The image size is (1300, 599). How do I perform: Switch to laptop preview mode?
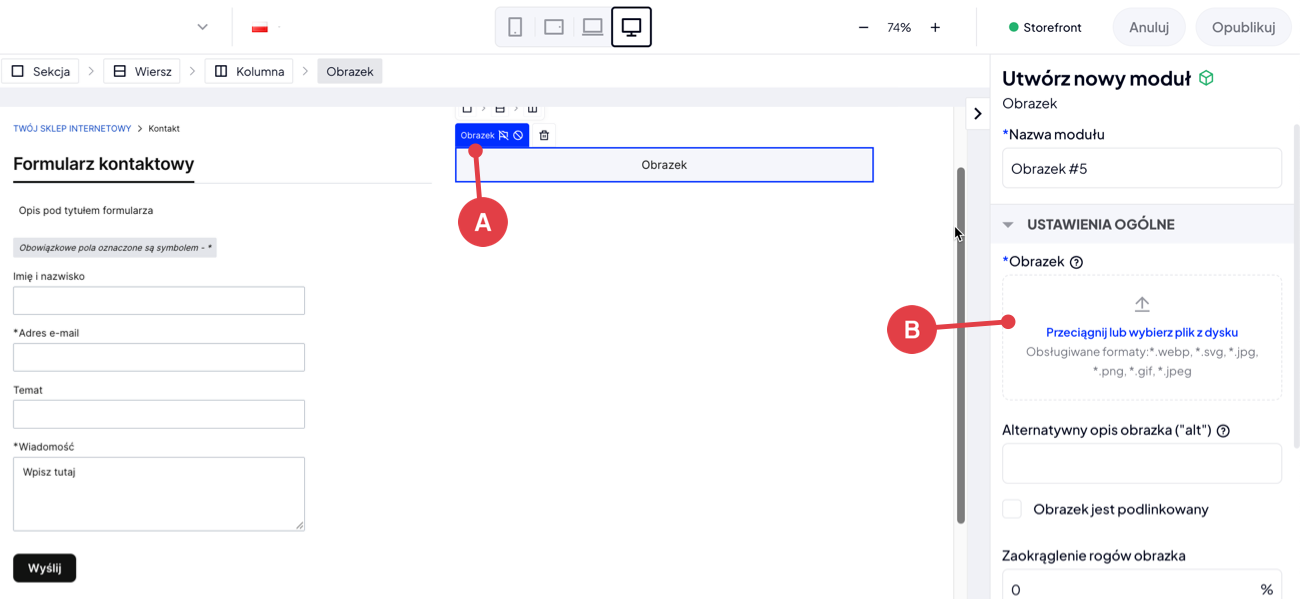tap(593, 27)
